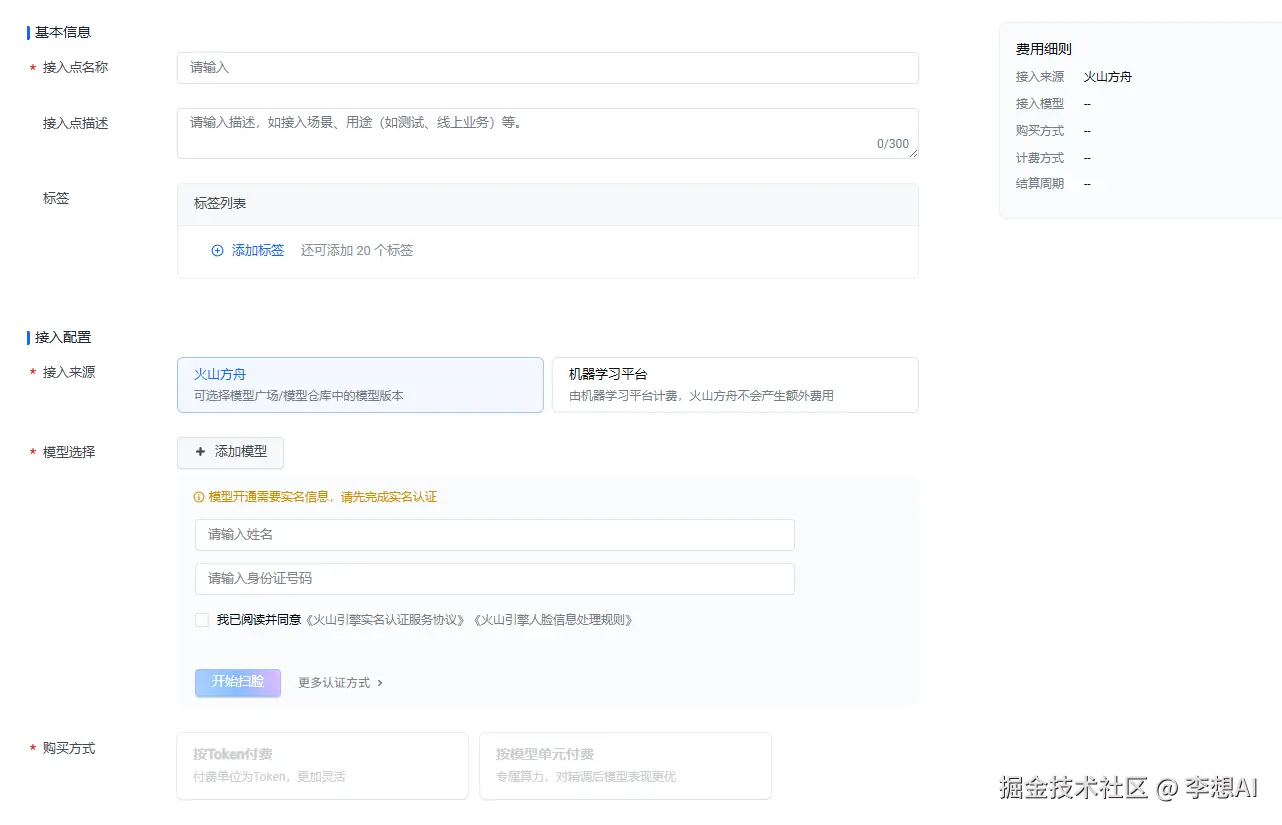Click the 还可添加 20 个标签 text
Image resolution: width=1282 pixels, height=825 pixels.
pyautogui.click(x=357, y=251)
